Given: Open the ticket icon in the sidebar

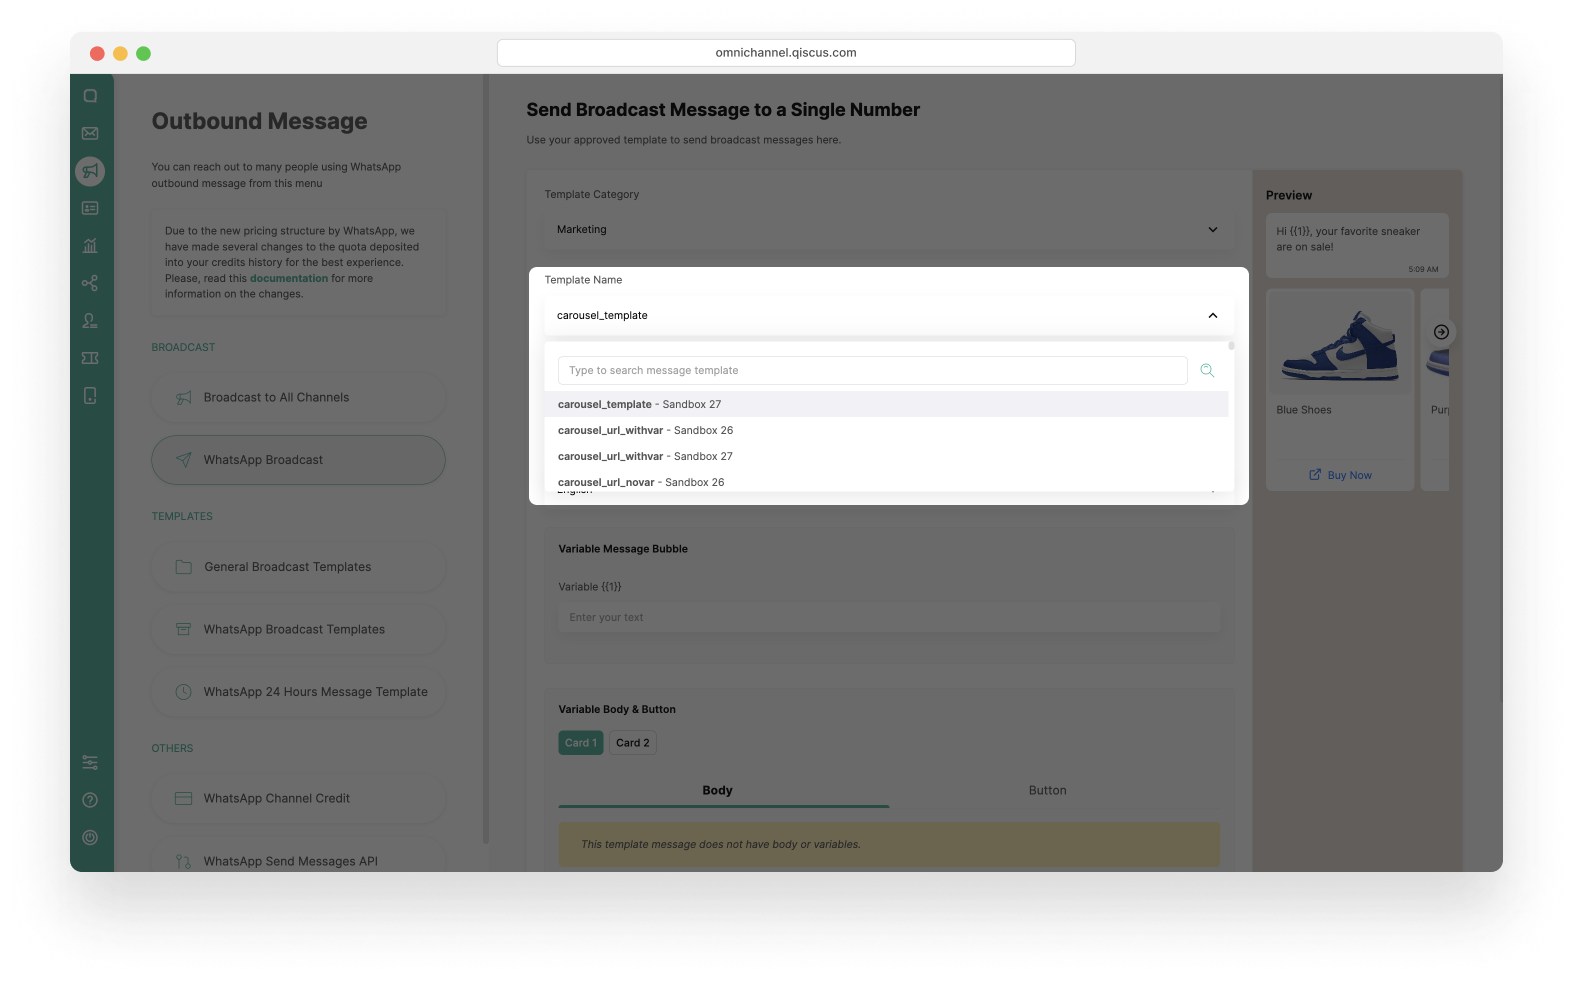Looking at the screenshot, I should click(90, 358).
